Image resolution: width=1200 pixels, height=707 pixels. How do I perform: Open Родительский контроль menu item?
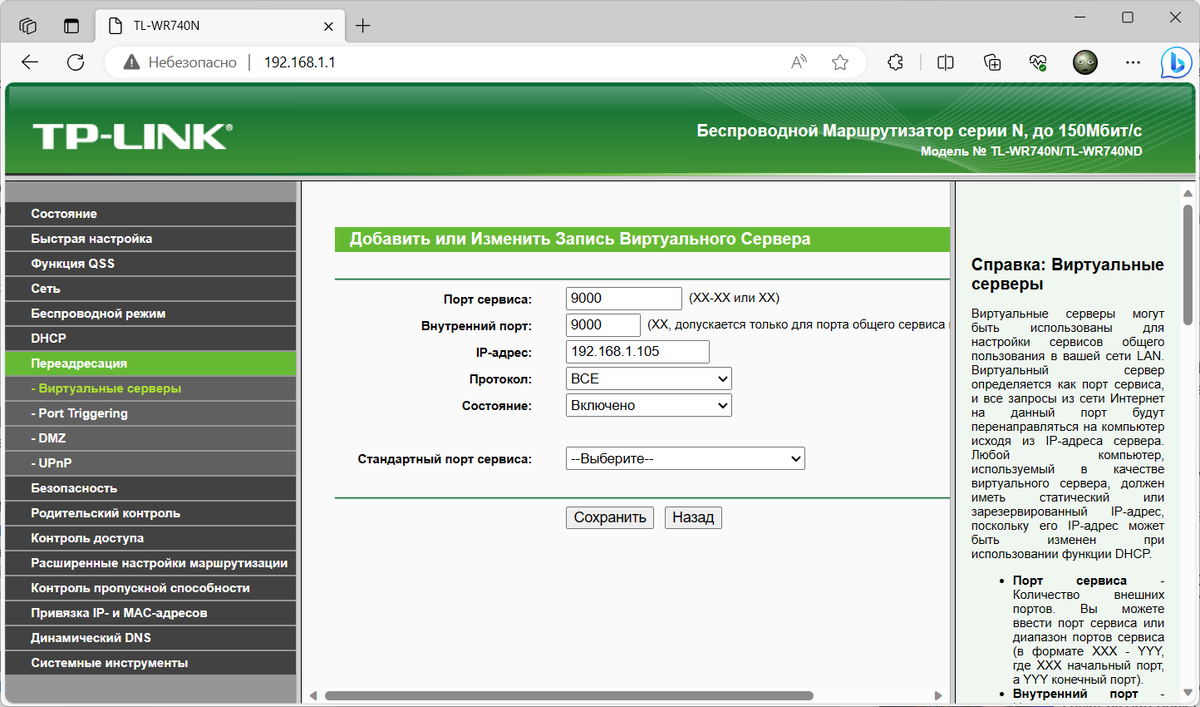pos(151,514)
